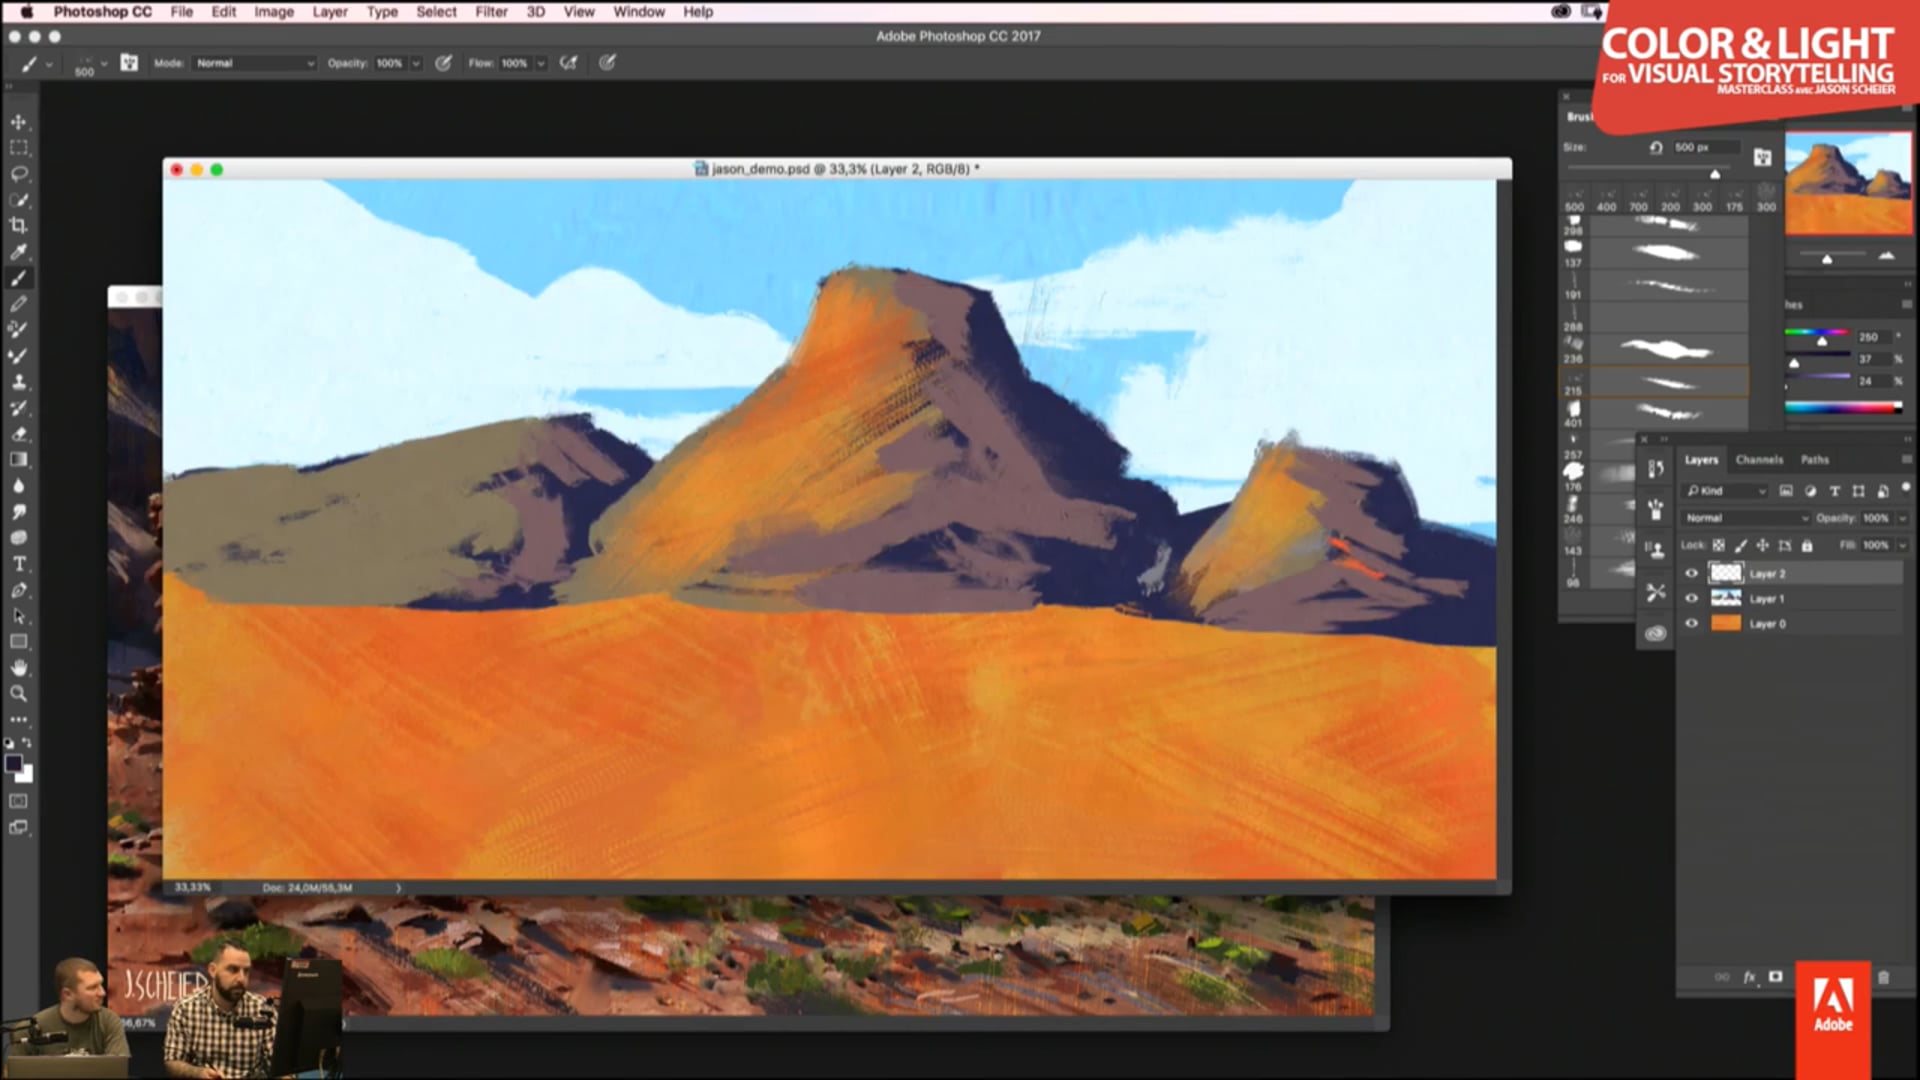Toggle visibility of Layer 0
The width and height of the screenshot is (1920, 1080).
coord(1692,623)
